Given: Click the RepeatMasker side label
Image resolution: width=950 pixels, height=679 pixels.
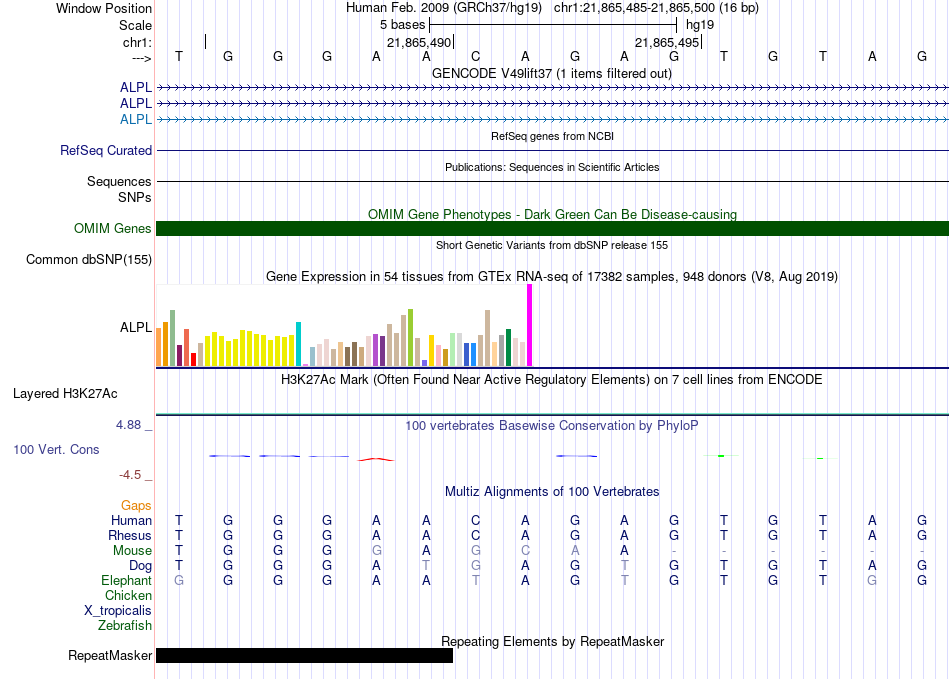Looking at the screenshot, I should tap(110, 655).
